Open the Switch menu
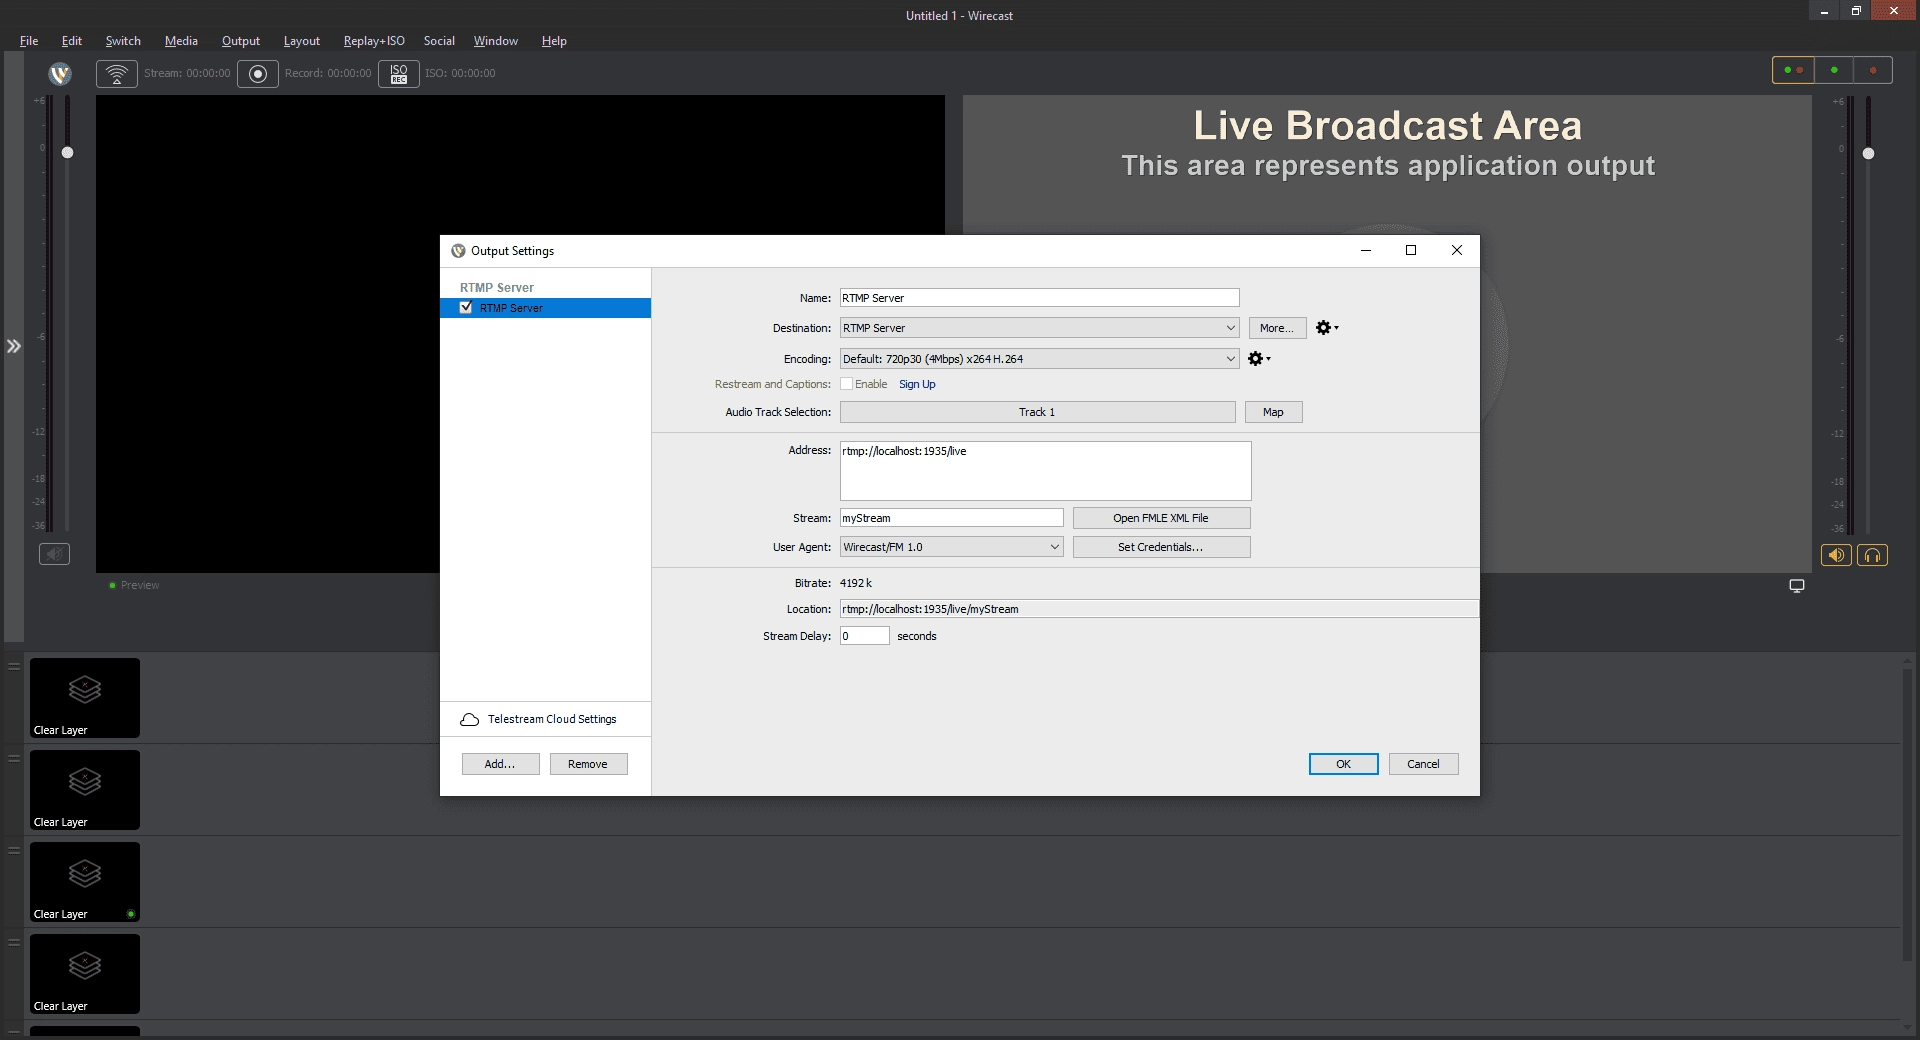1920x1040 pixels. [123, 41]
